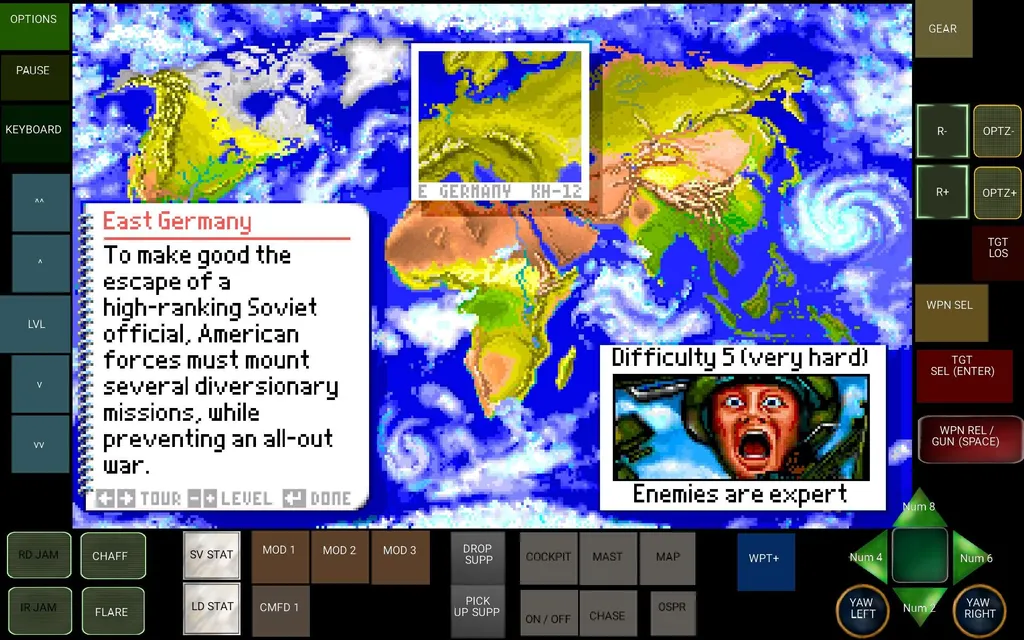Viewport: 1024px width, 640px height.
Task: Click the TOUR label in the briefing footer
Action: (x=160, y=499)
